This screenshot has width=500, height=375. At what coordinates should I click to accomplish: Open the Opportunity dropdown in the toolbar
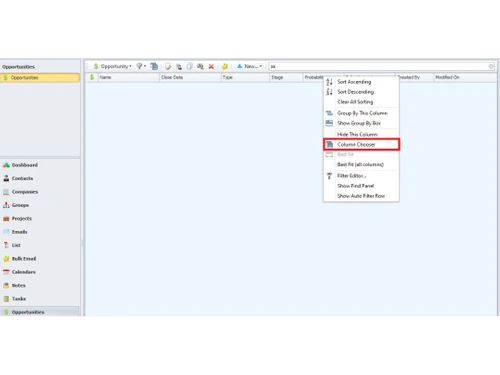coord(112,66)
